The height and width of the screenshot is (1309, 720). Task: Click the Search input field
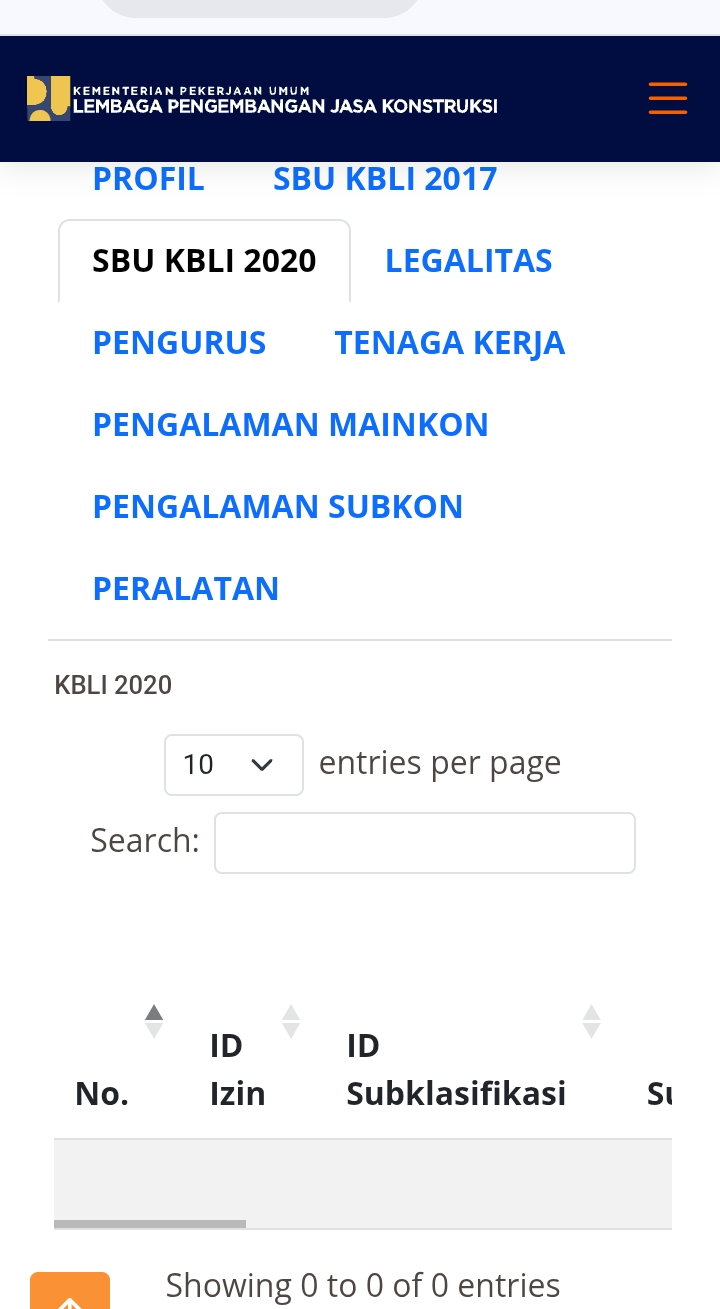pyautogui.click(x=425, y=843)
